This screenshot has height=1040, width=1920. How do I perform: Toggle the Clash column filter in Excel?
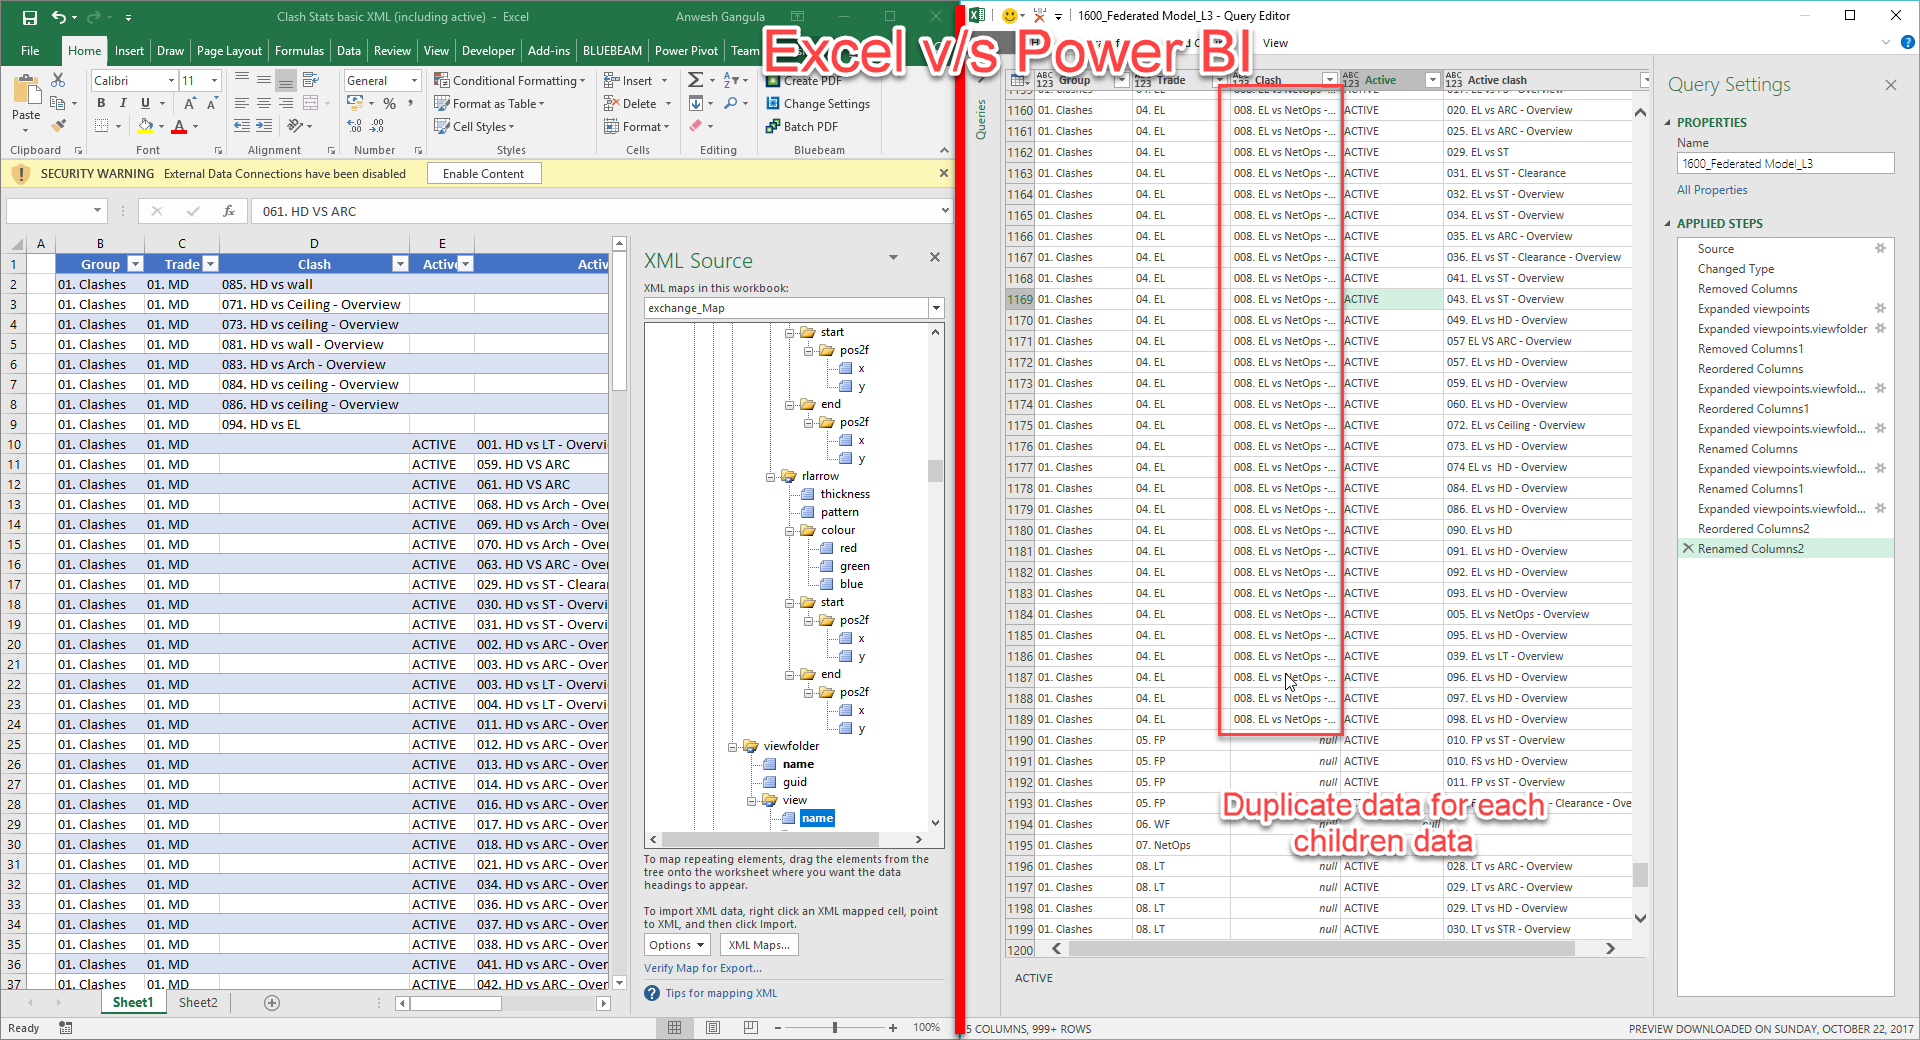[x=400, y=264]
